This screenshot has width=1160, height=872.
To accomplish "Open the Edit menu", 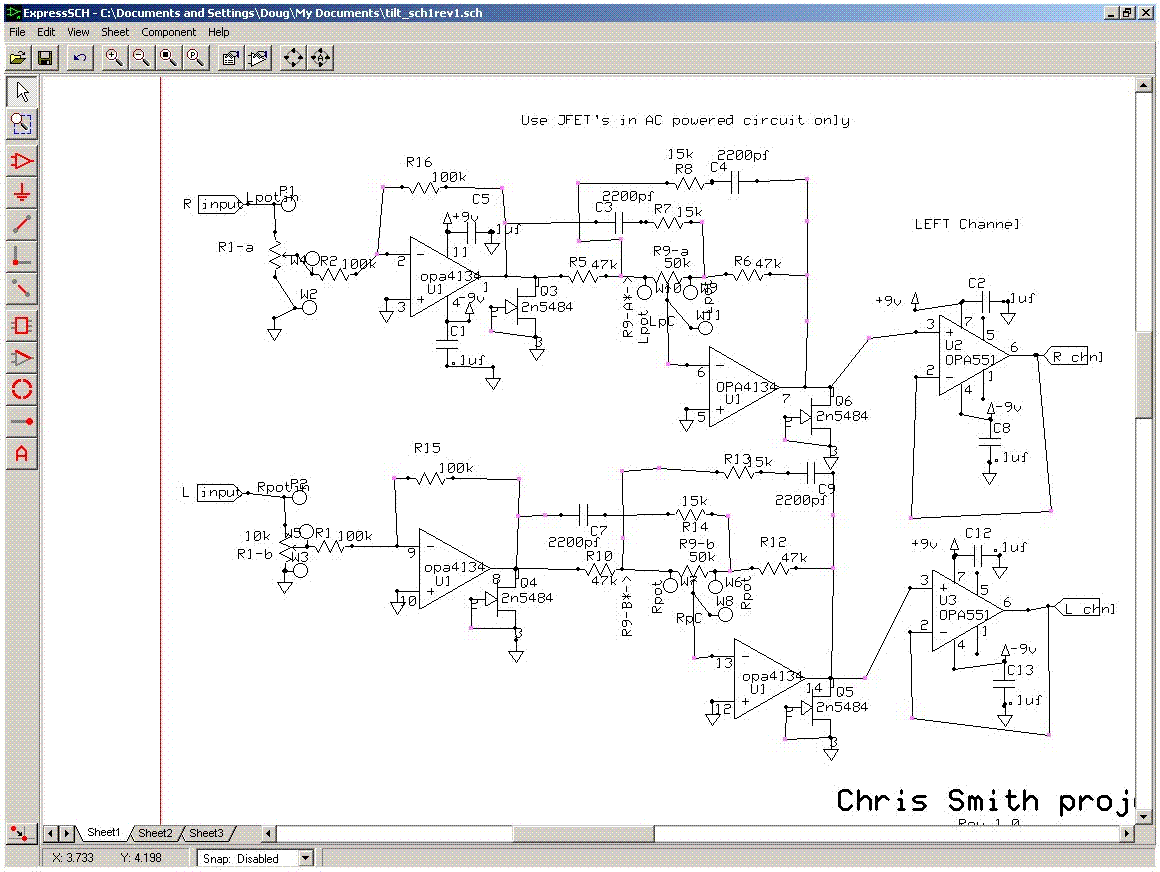I will click(46, 32).
